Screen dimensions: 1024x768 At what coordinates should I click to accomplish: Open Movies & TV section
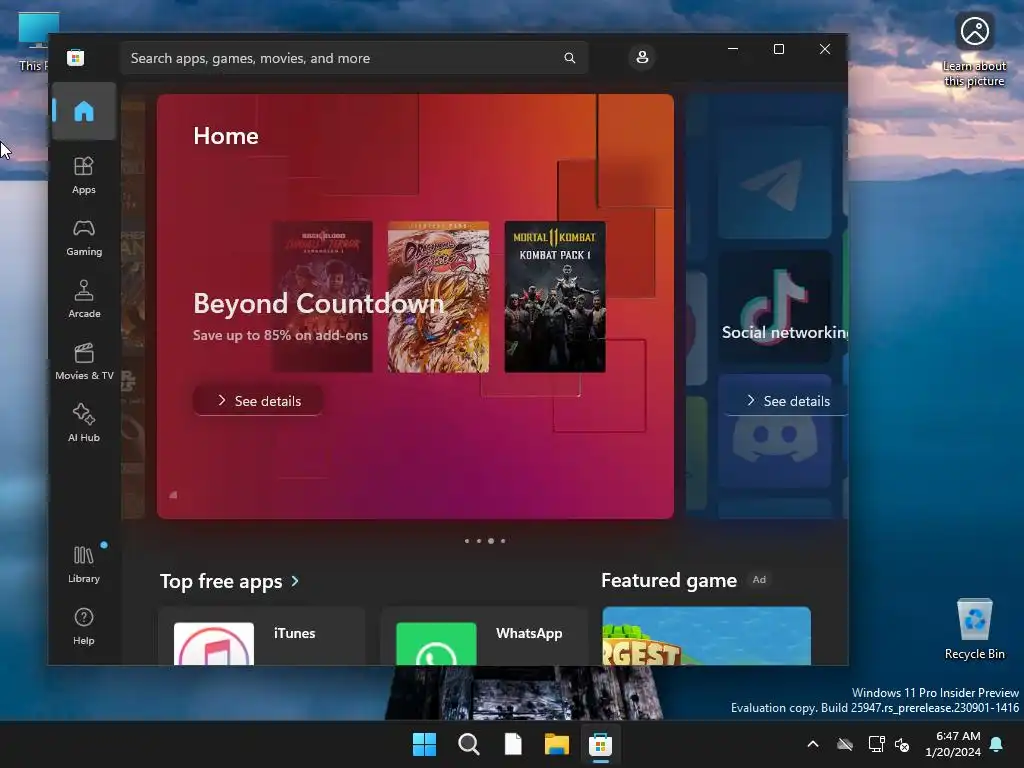click(84, 362)
